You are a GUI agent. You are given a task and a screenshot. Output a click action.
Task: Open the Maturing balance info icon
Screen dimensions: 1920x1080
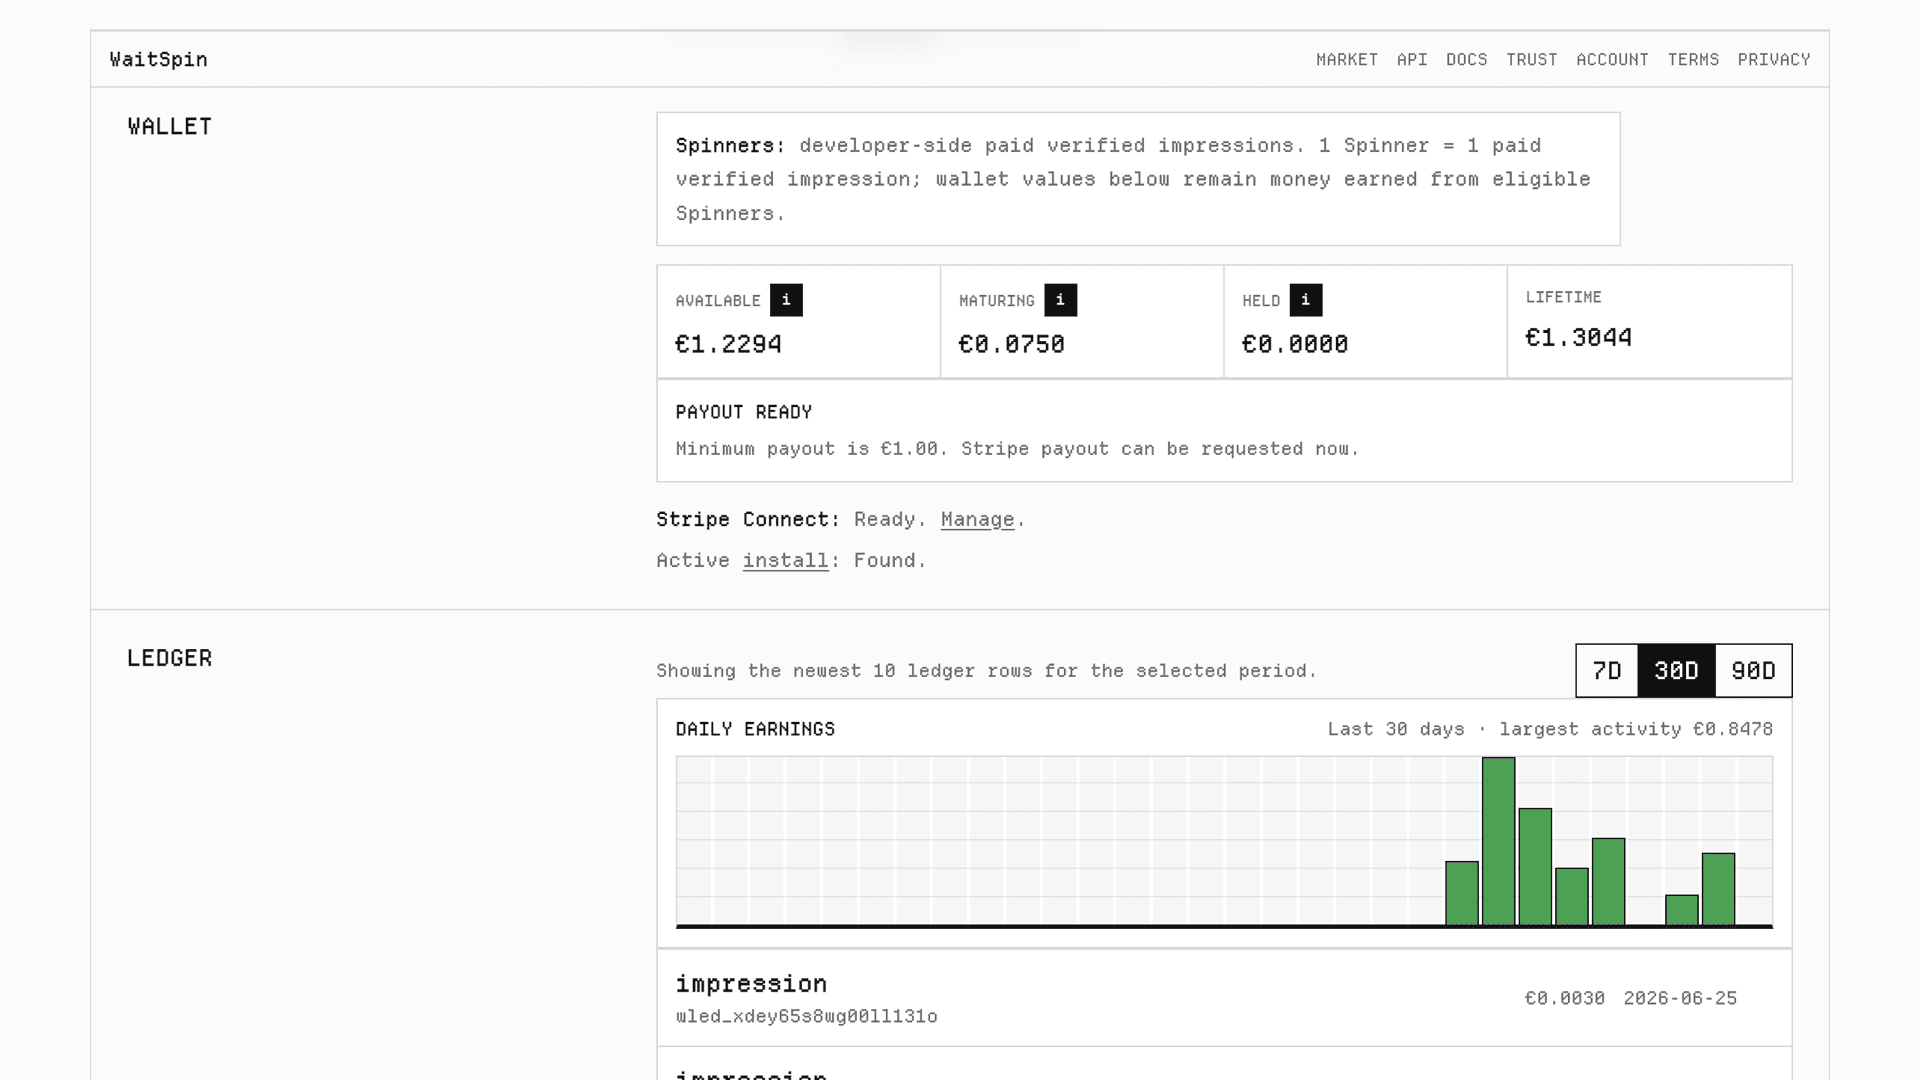tap(1060, 300)
